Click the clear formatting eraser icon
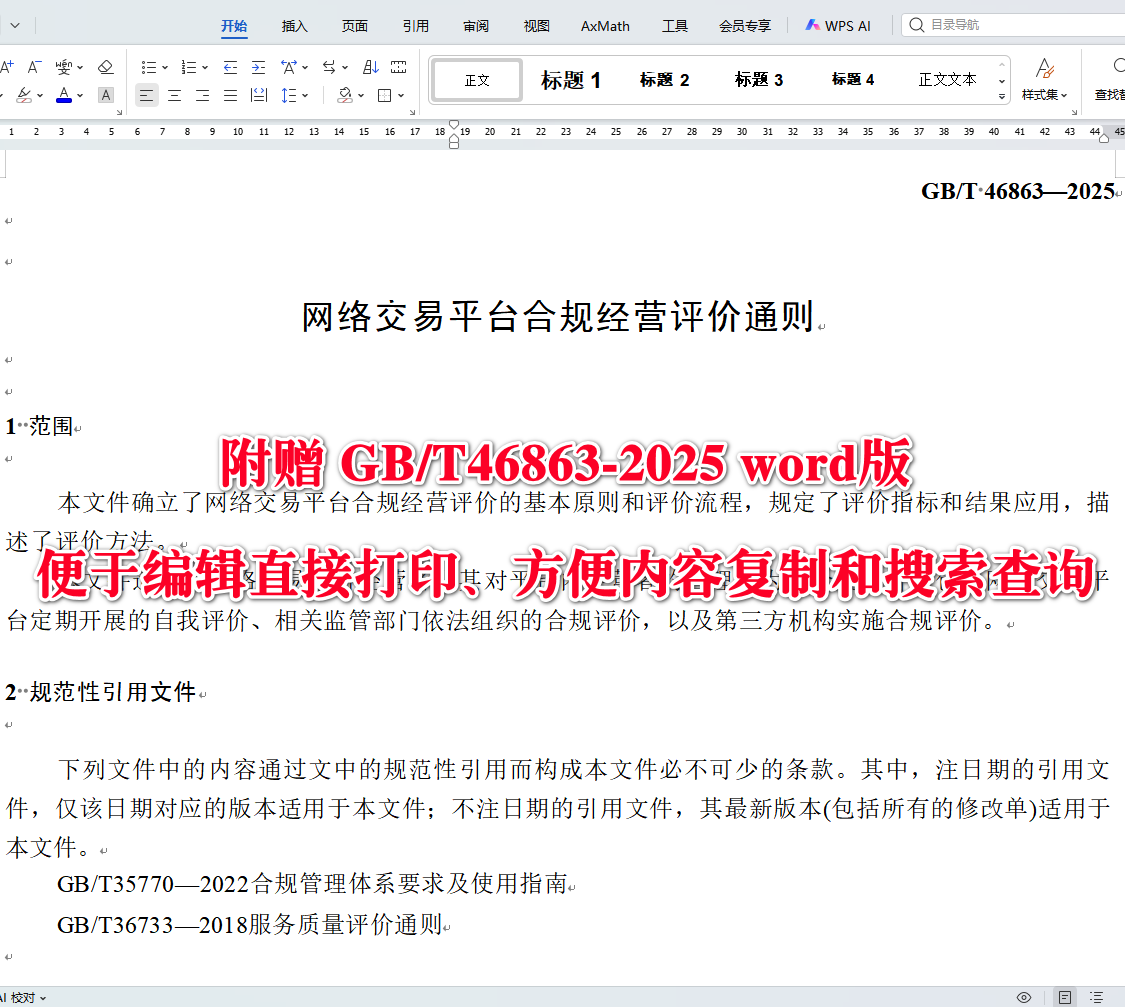Viewport: 1125px width, 1007px height. click(106, 67)
